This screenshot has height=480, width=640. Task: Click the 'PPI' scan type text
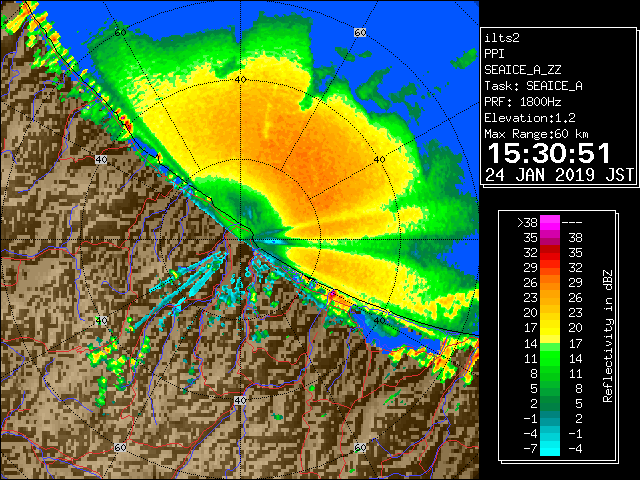(x=494, y=54)
